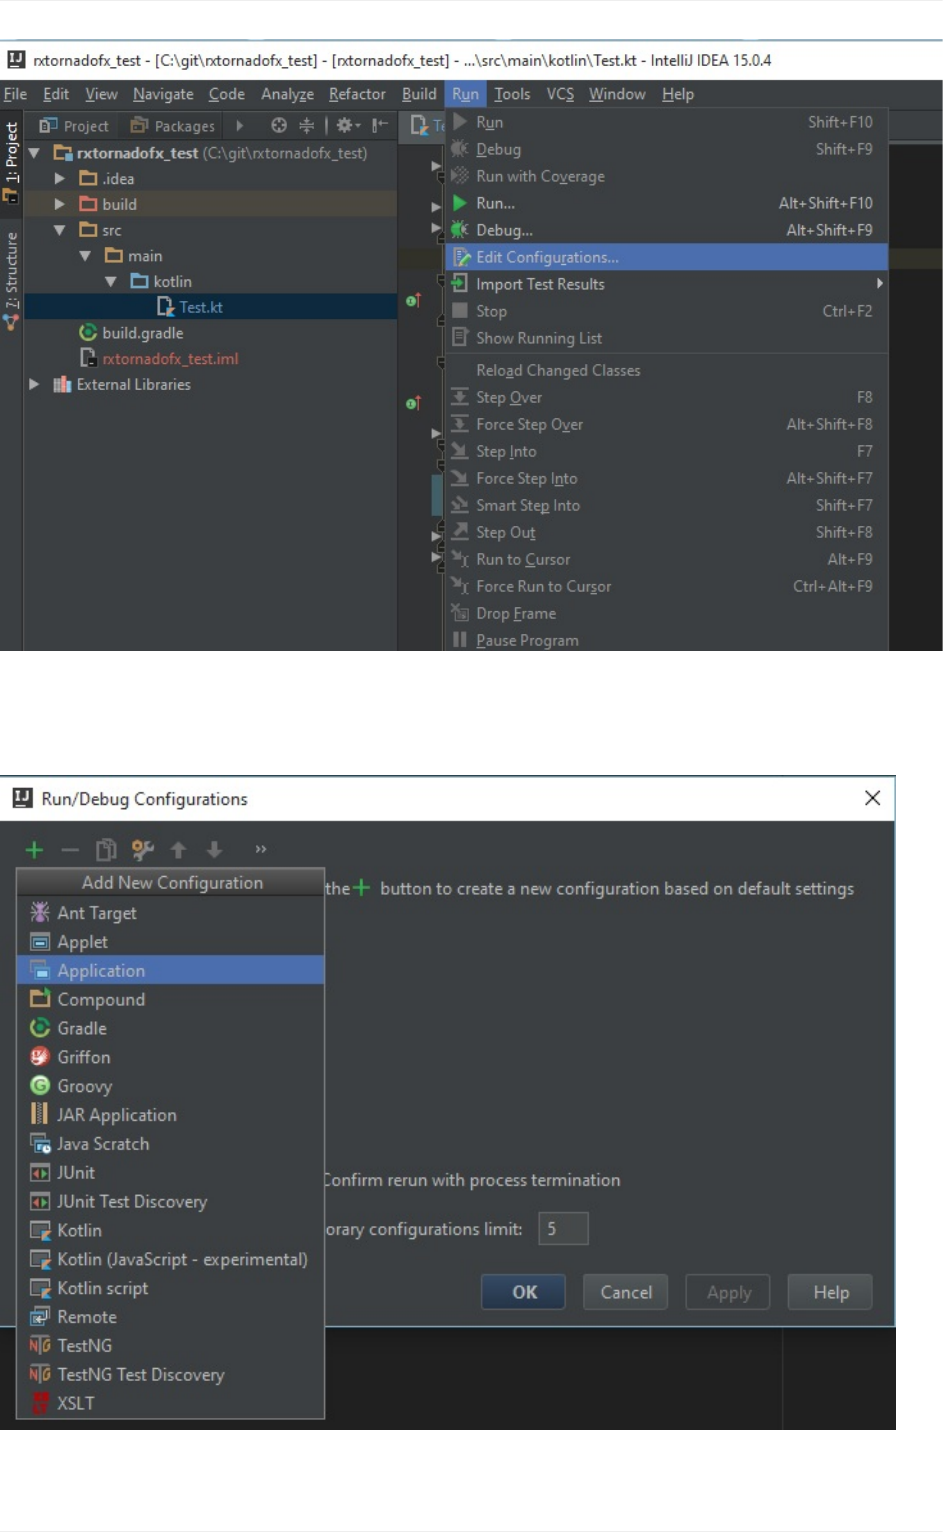Open Help from the dialog
Screen dimensions: 943x1532
[x=830, y=1292]
